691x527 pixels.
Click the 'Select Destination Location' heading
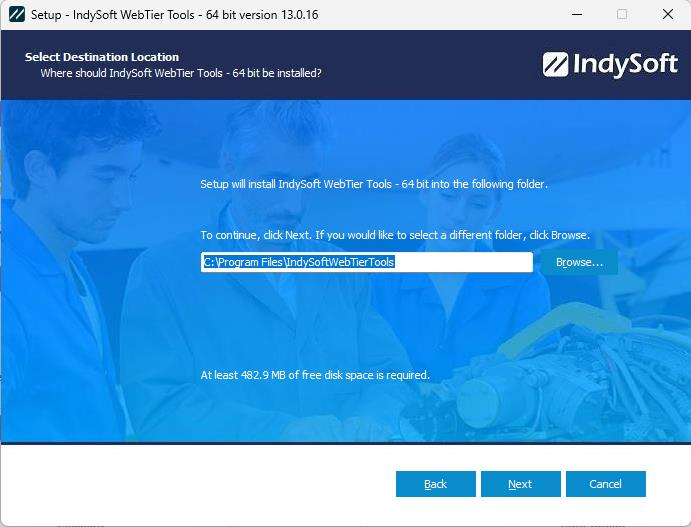pos(102,57)
